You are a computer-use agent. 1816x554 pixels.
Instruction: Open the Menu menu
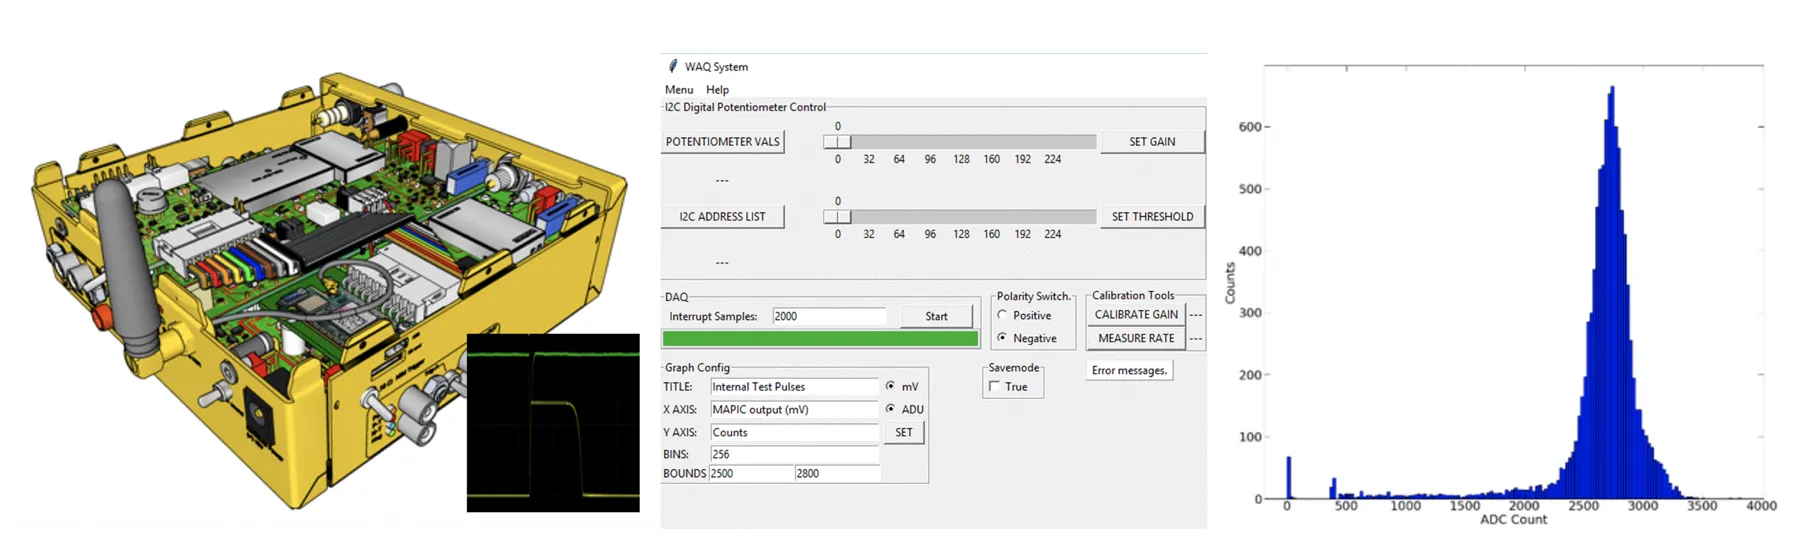679,90
